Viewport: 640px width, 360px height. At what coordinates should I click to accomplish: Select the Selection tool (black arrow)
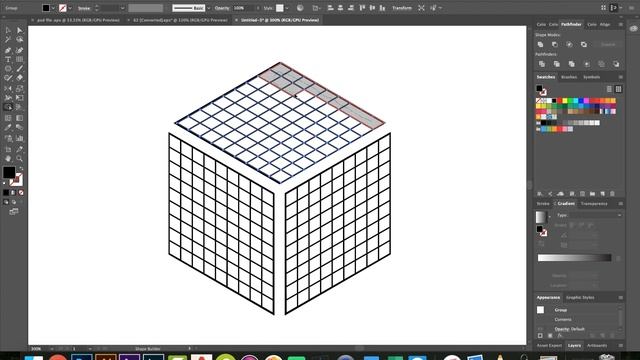pos(8,30)
